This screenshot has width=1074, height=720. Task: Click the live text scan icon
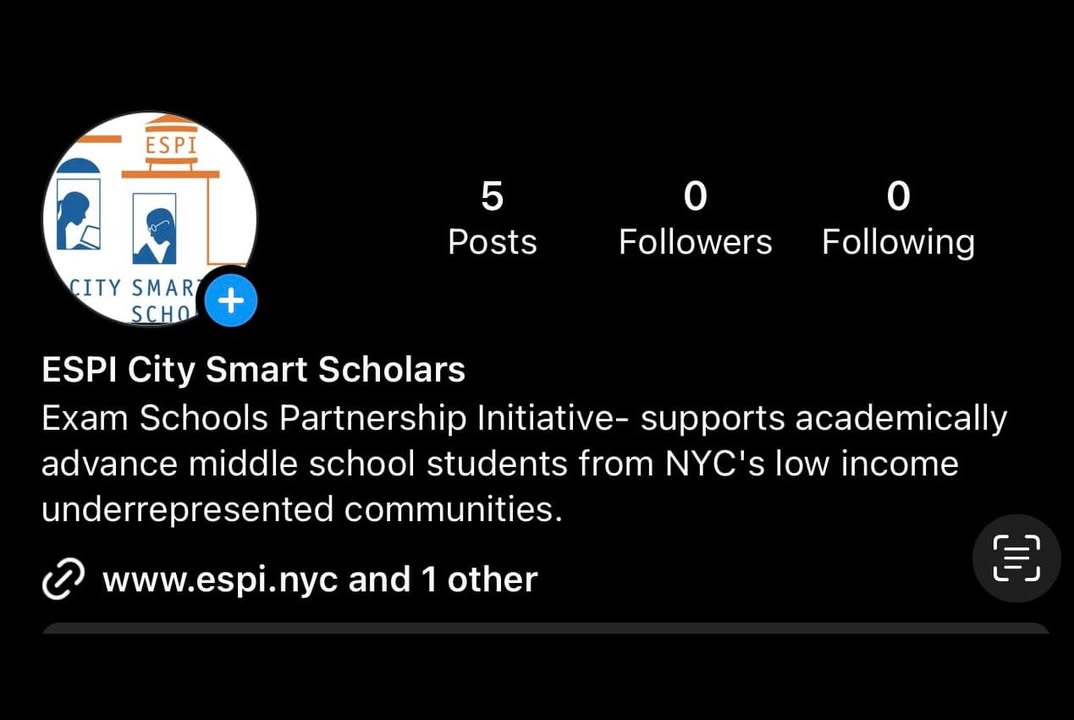pyautogui.click(x=1016, y=558)
